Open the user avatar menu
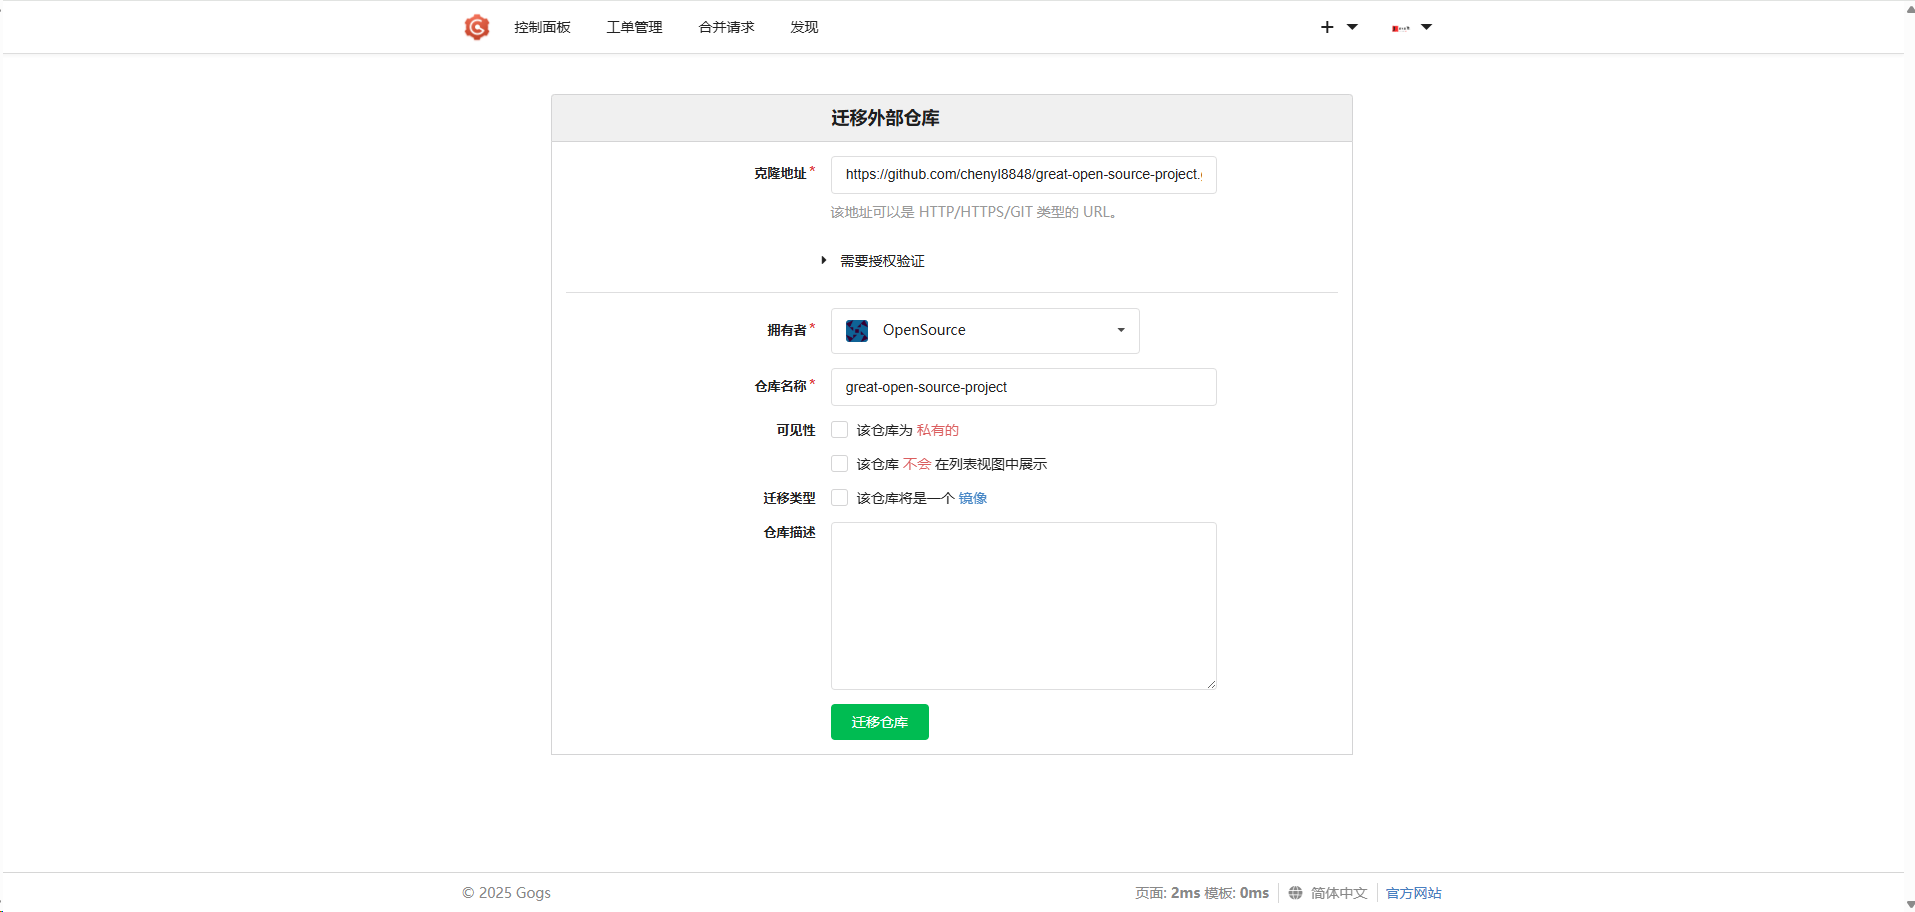Viewport: 1915px width, 912px height. [x=1401, y=28]
